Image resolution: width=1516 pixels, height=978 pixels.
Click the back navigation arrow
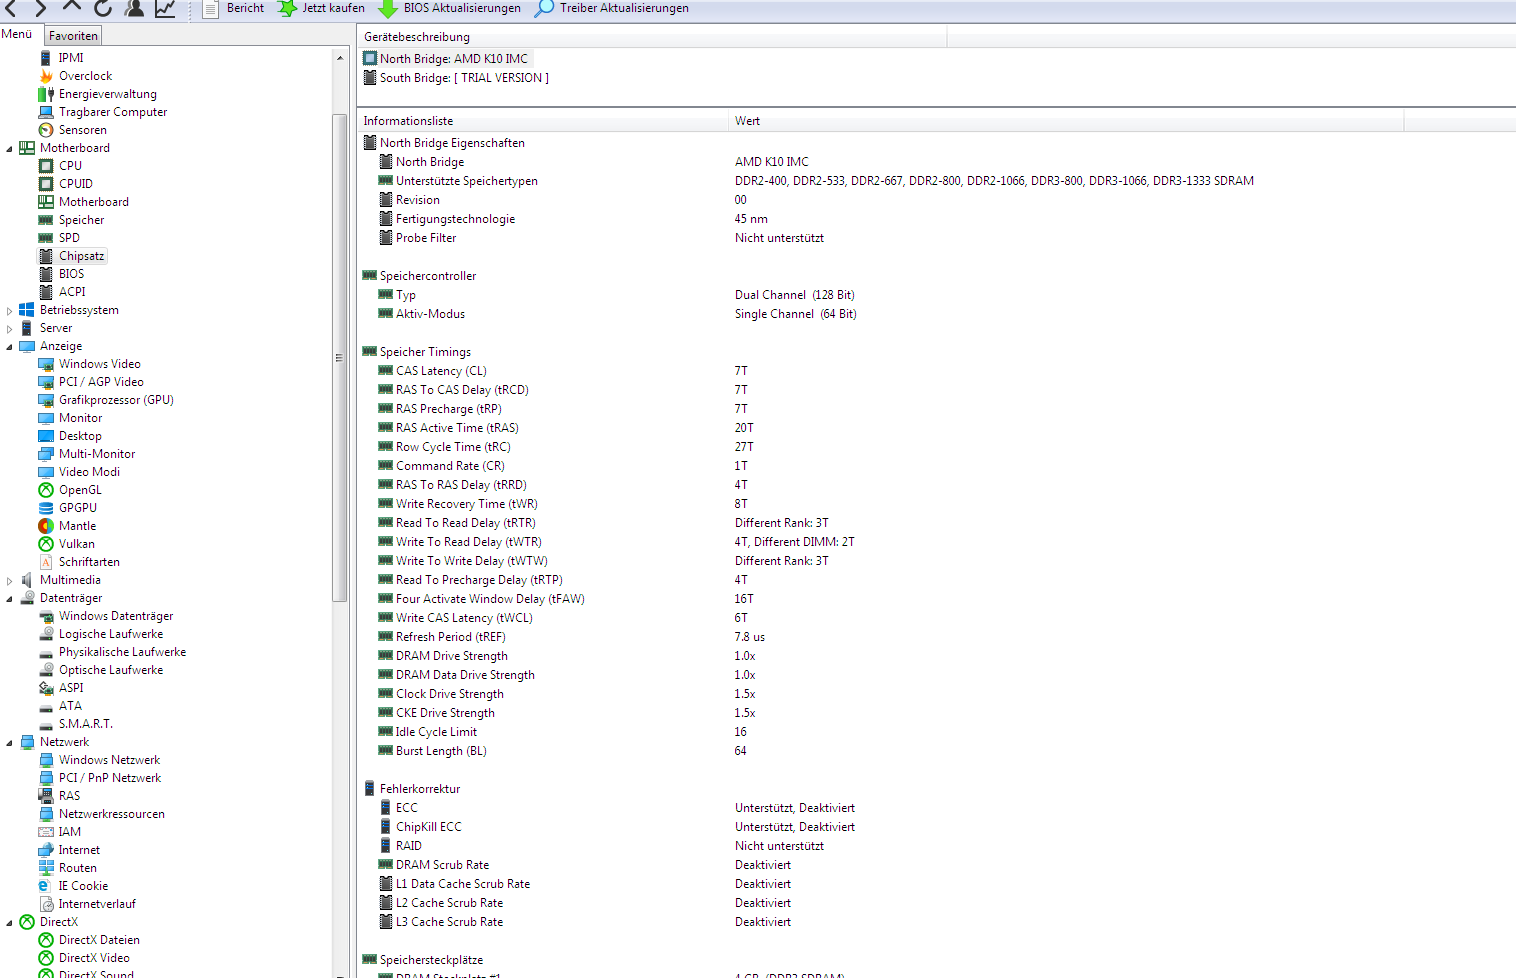pyautogui.click(x=9, y=7)
